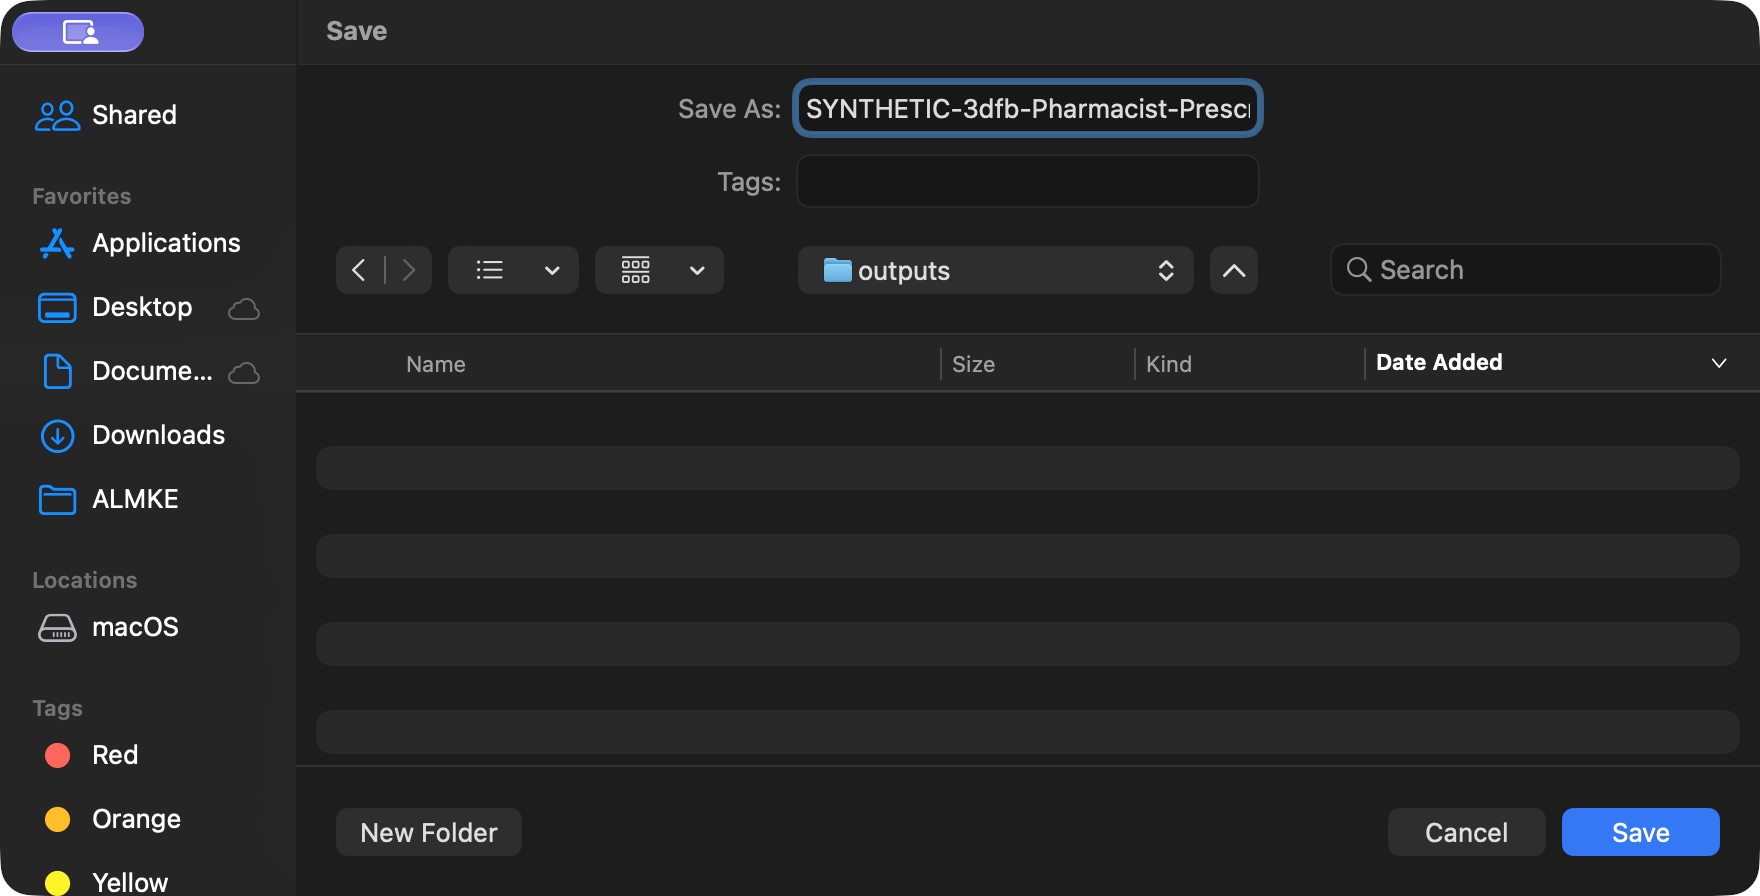Screen dimensions: 1760x896
Task: Open the Documents folder in sidebar
Action: point(124,371)
